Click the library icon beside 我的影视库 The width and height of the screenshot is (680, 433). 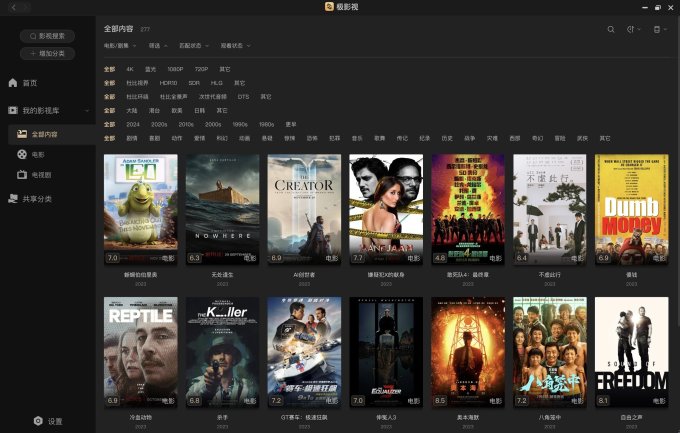[13, 110]
